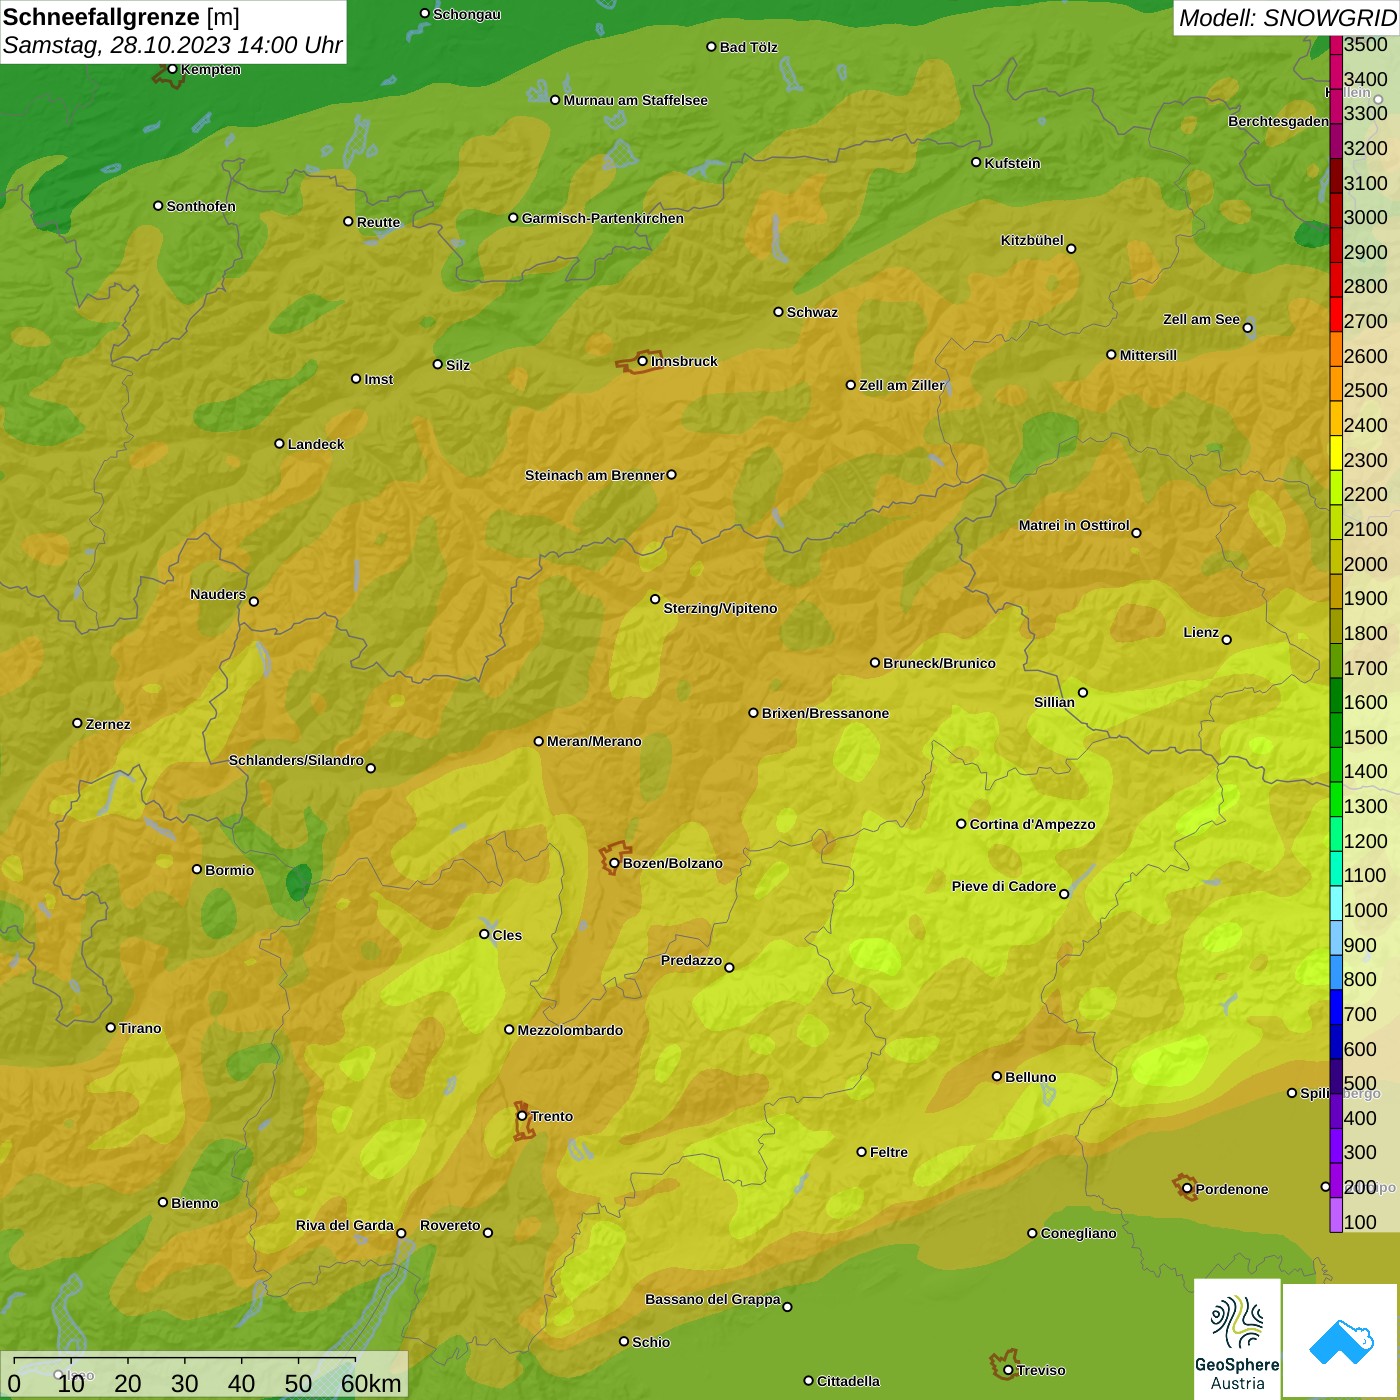Click the 2300 m yellow legend swatch
The height and width of the screenshot is (1400, 1400).
click(x=1336, y=453)
